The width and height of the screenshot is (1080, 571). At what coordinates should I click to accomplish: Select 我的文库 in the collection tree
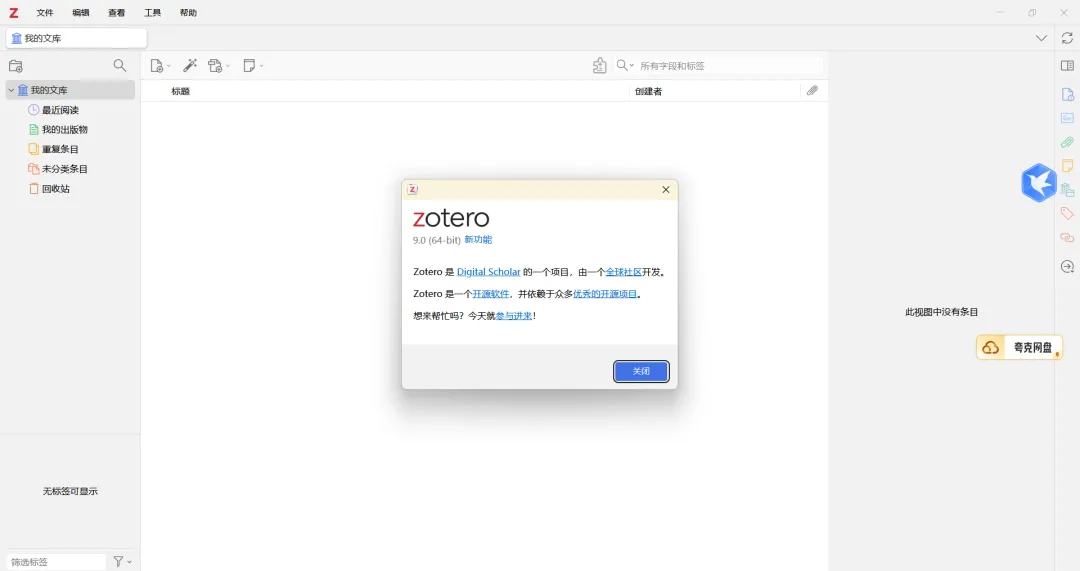[70, 90]
